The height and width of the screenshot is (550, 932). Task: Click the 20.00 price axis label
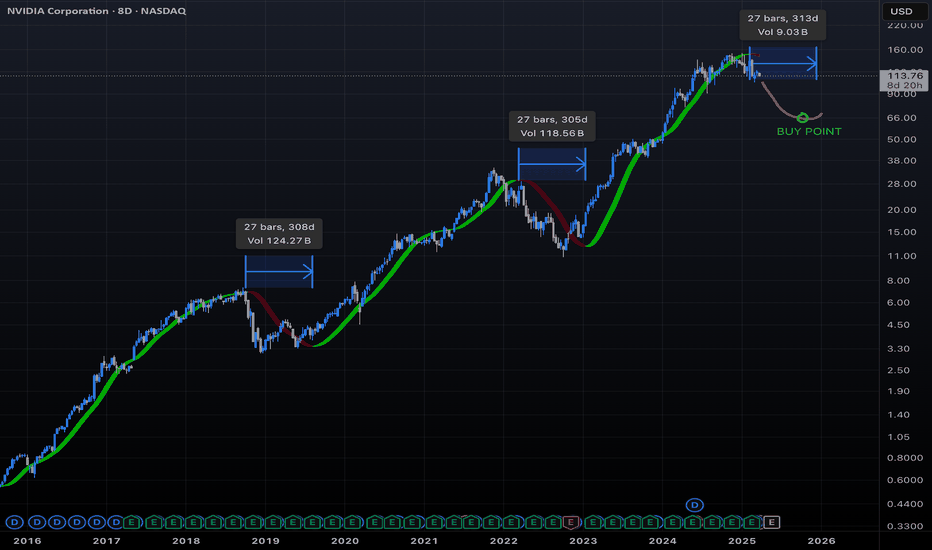click(x=902, y=210)
